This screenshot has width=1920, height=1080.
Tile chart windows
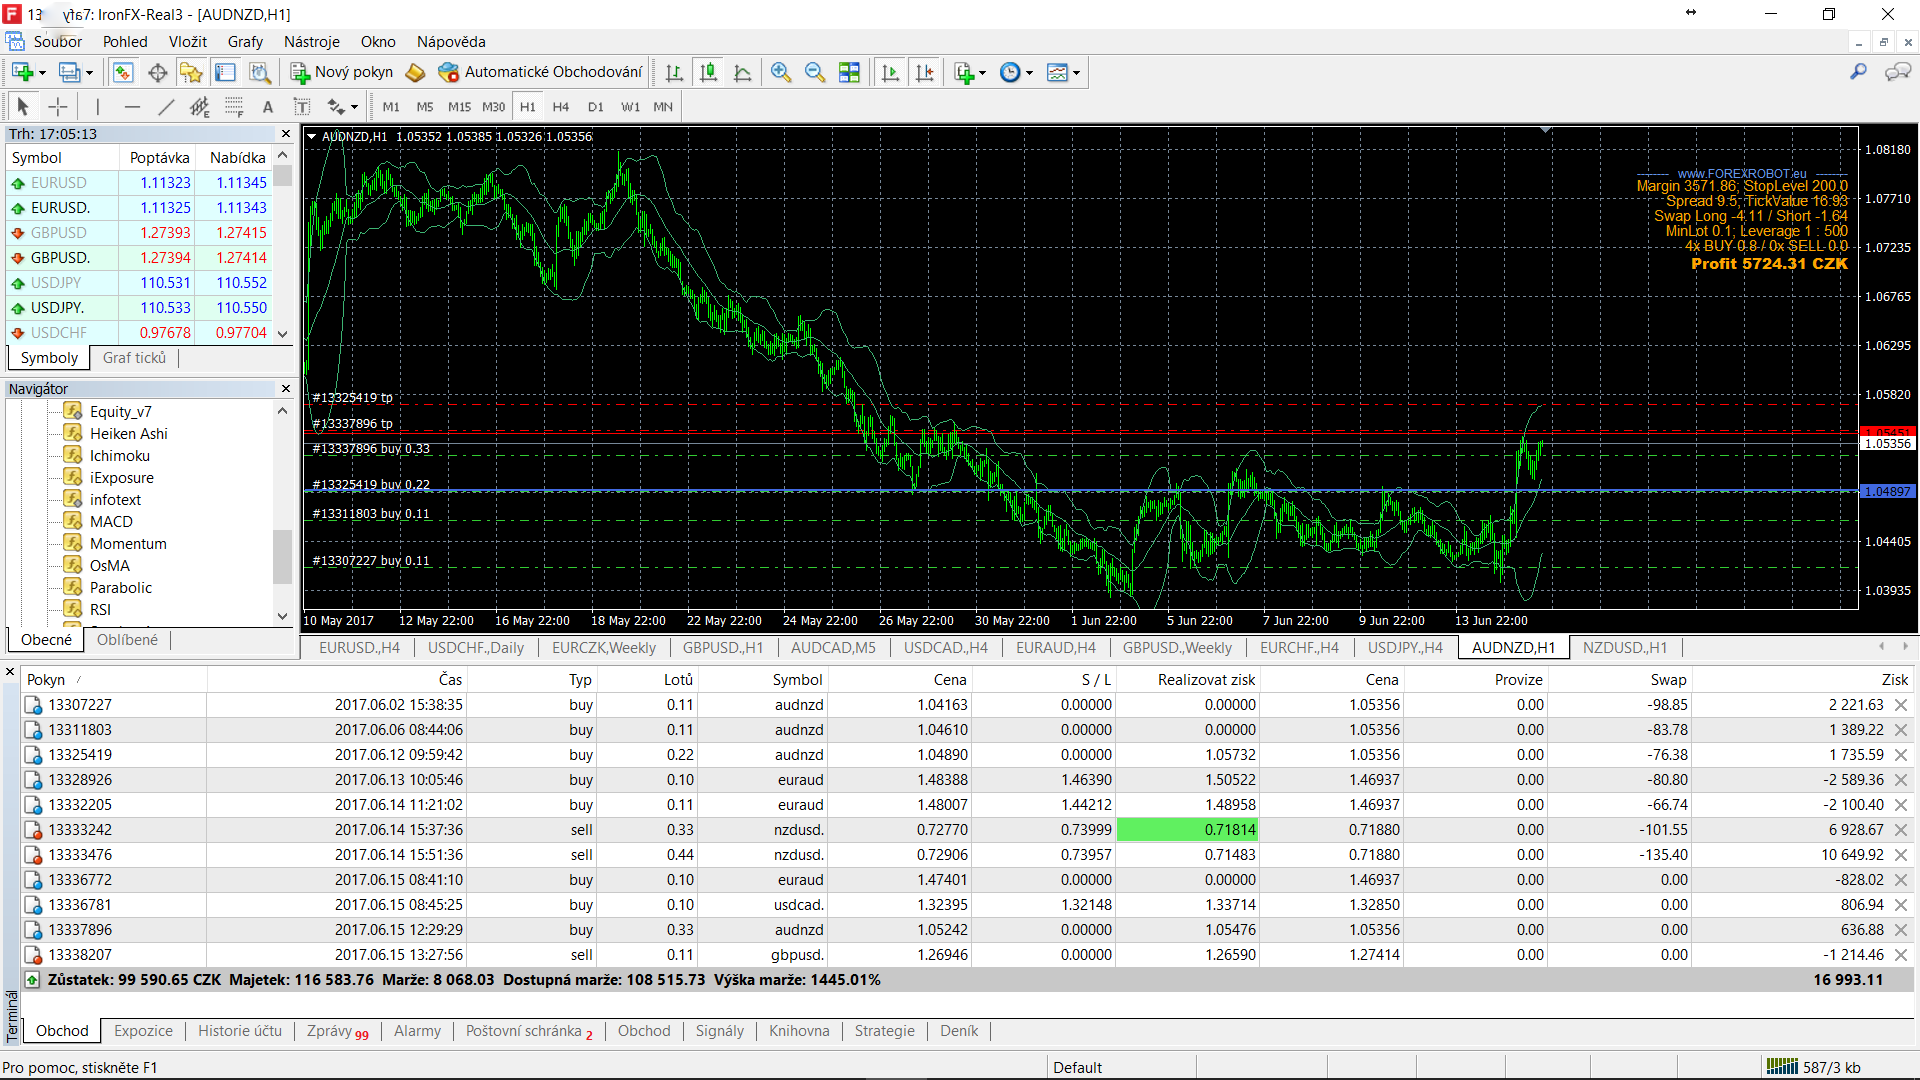849,72
